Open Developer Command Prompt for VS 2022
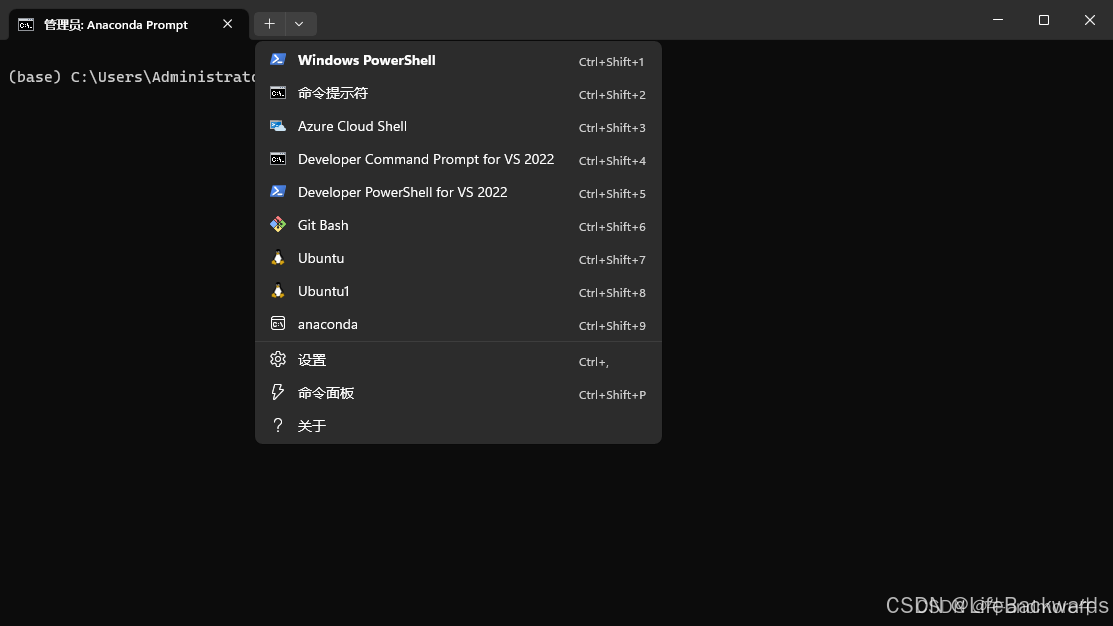The height and width of the screenshot is (626, 1113). coord(458,159)
